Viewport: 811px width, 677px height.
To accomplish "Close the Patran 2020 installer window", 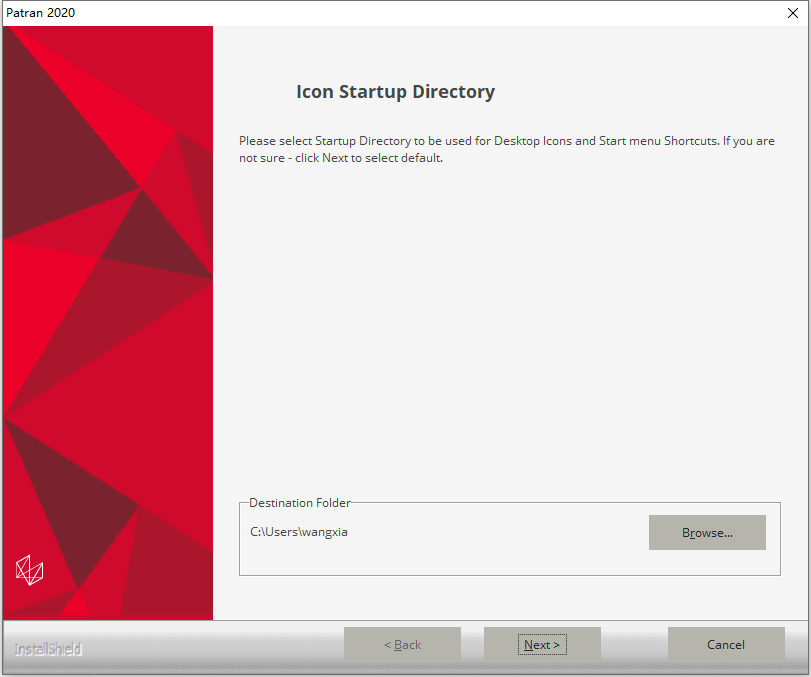I will [x=792, y=13].
